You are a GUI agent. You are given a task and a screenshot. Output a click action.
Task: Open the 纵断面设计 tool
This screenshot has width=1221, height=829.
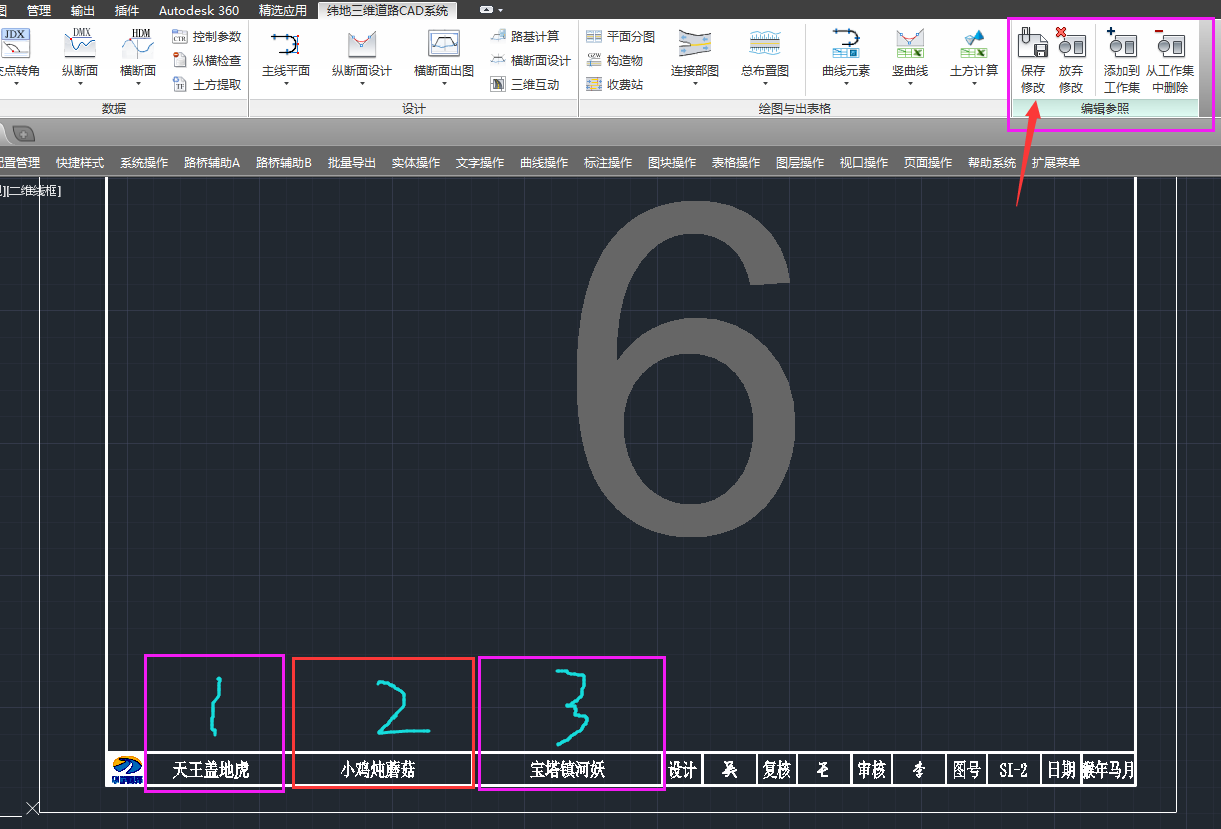[x=362, y=55]
